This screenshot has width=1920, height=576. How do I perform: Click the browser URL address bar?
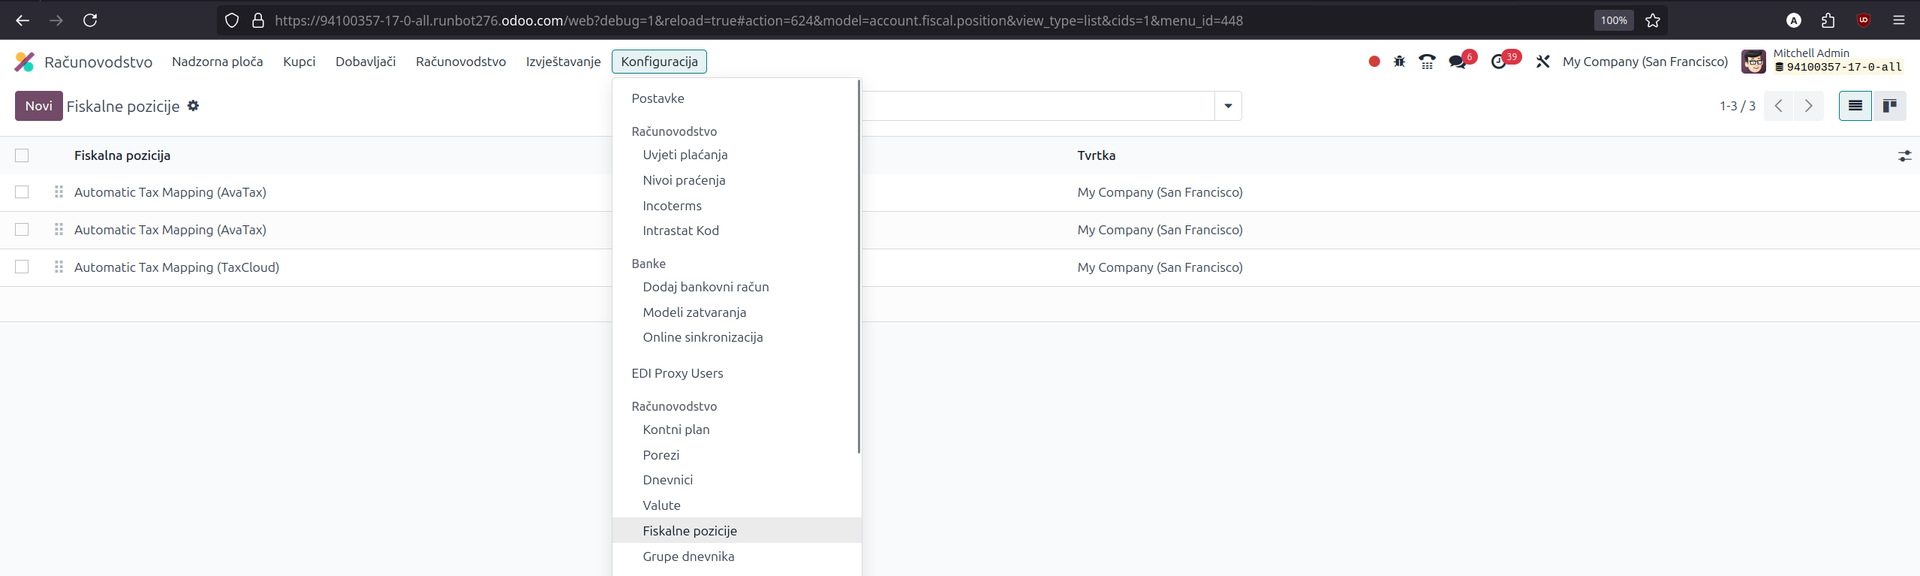pos(900,20)
